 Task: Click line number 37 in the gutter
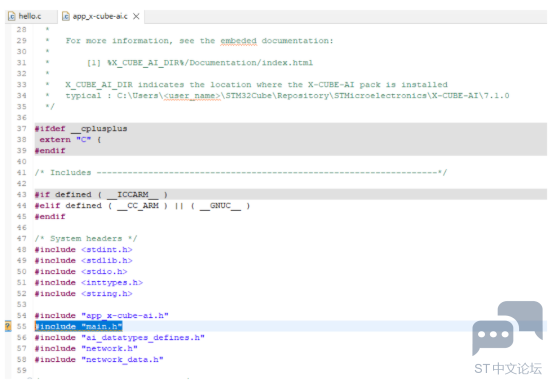tap(22, 129)
